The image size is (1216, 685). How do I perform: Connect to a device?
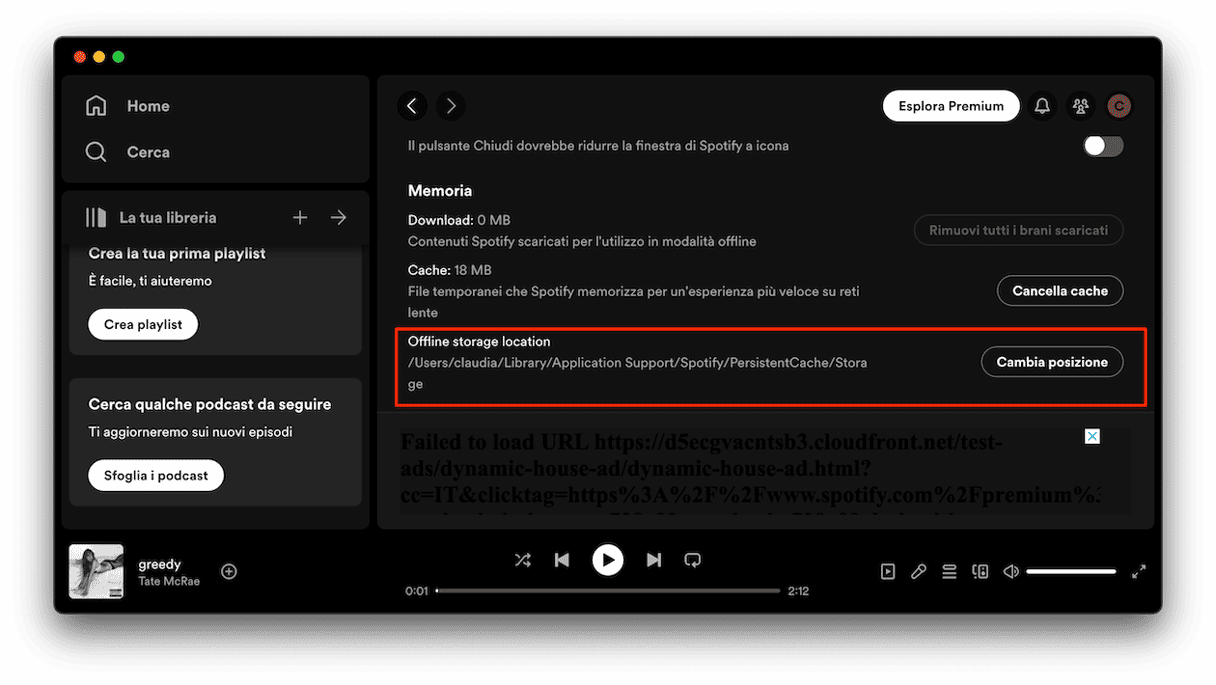[x=980, y=572]
